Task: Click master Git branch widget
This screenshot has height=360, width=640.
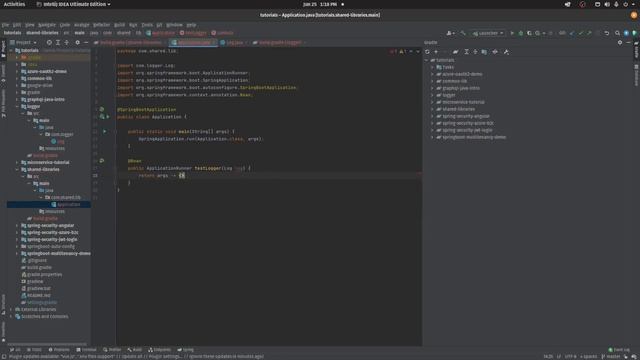Action: (611, 356)
